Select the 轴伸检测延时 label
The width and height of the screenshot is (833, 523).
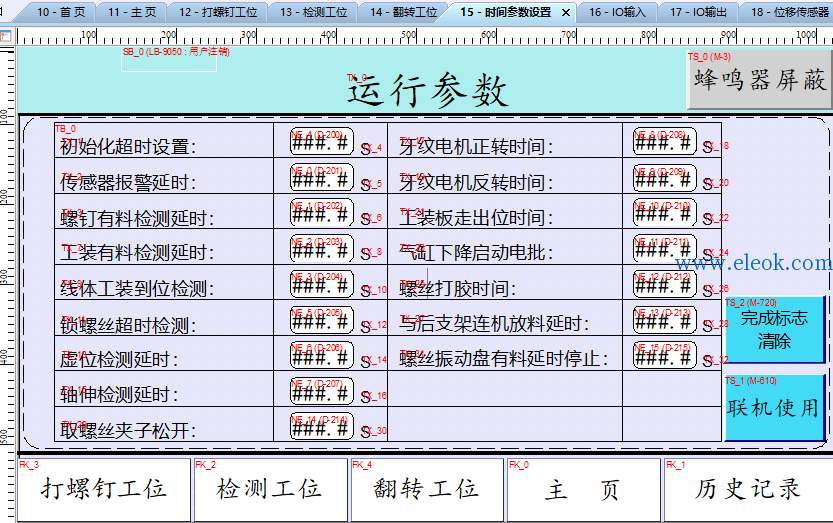click(x=119, y=394)
